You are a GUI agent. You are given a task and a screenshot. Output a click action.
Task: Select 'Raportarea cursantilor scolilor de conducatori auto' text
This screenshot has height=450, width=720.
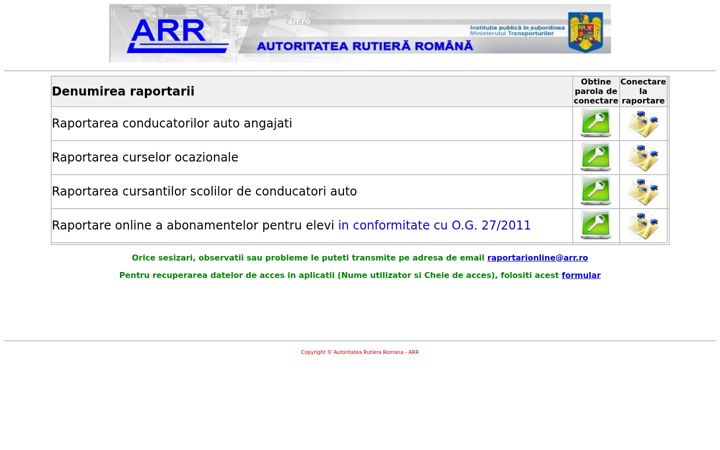pos(204,191)
